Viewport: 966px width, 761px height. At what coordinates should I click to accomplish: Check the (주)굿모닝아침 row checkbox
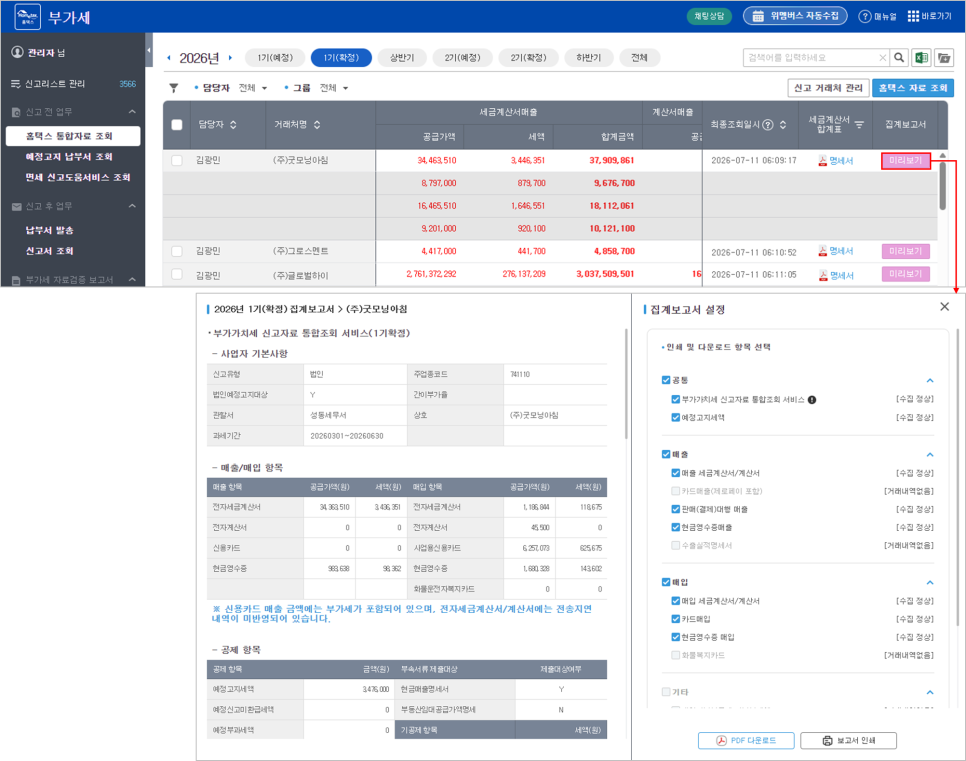pyautogui.click(x=177, y=160)
